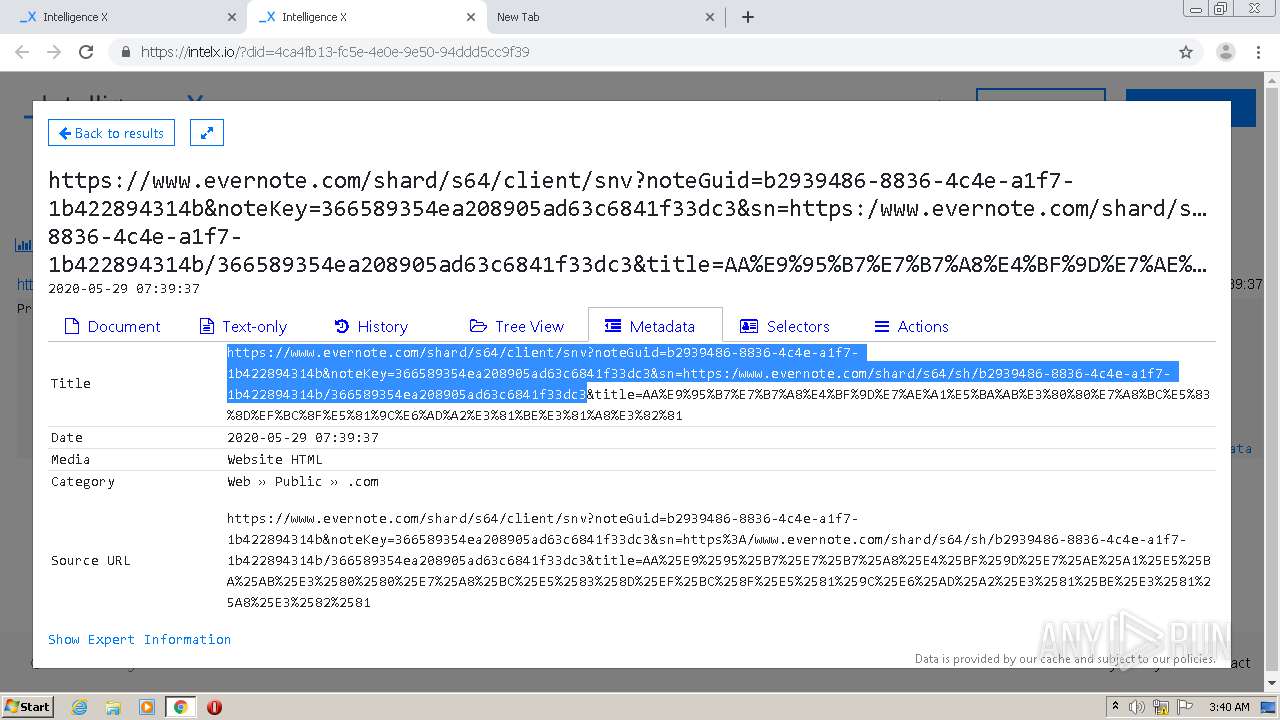Open the Windows Start menu
Screen dimensions: 1280x720
coord(27,707)
